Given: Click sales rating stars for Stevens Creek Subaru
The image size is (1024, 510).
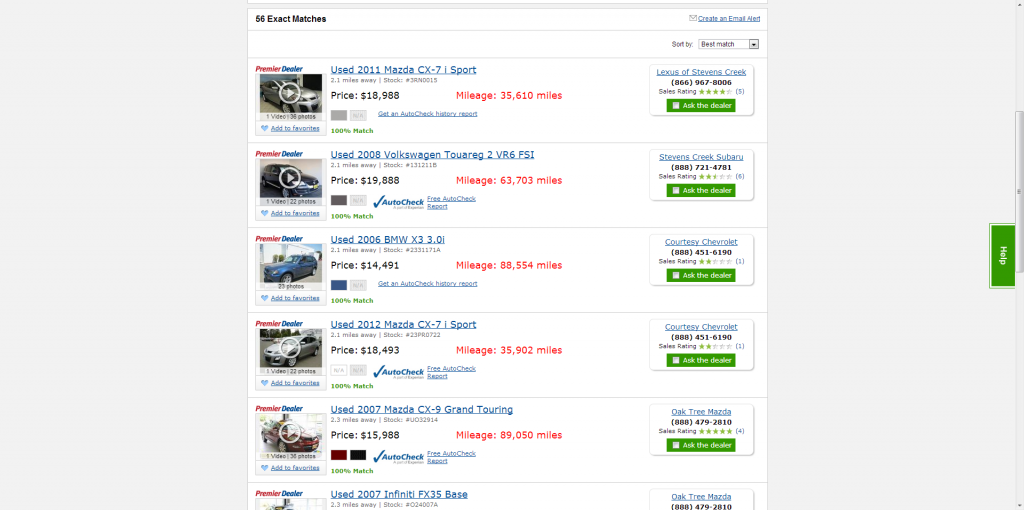Looking at the screenshot, I should click(x=715, y=177).
